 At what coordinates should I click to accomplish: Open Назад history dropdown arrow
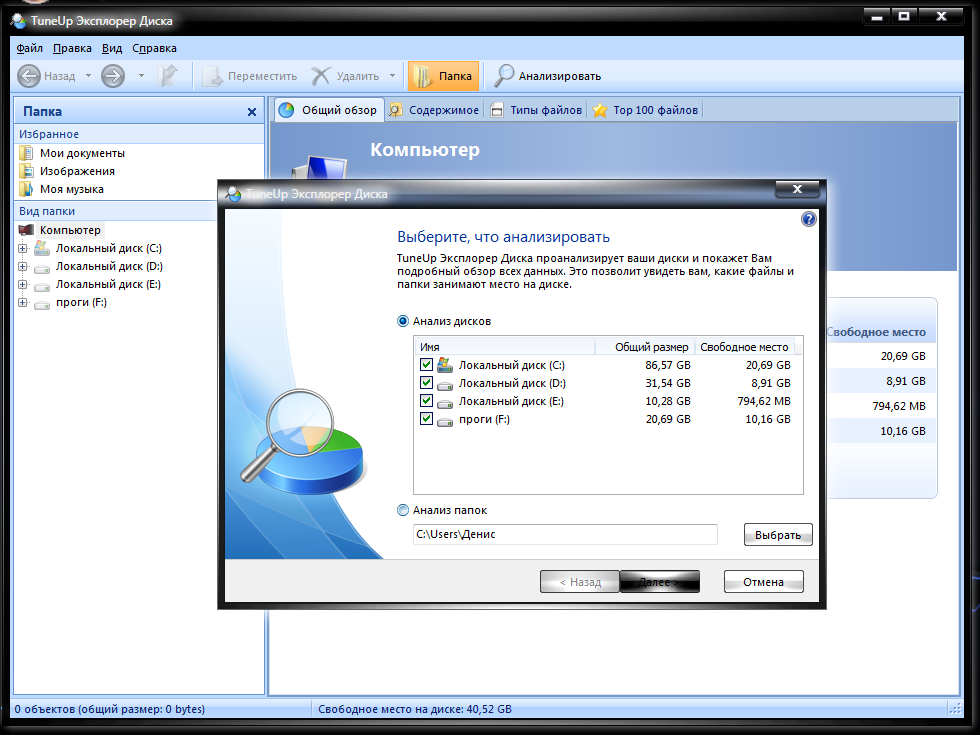click(88, 76)
